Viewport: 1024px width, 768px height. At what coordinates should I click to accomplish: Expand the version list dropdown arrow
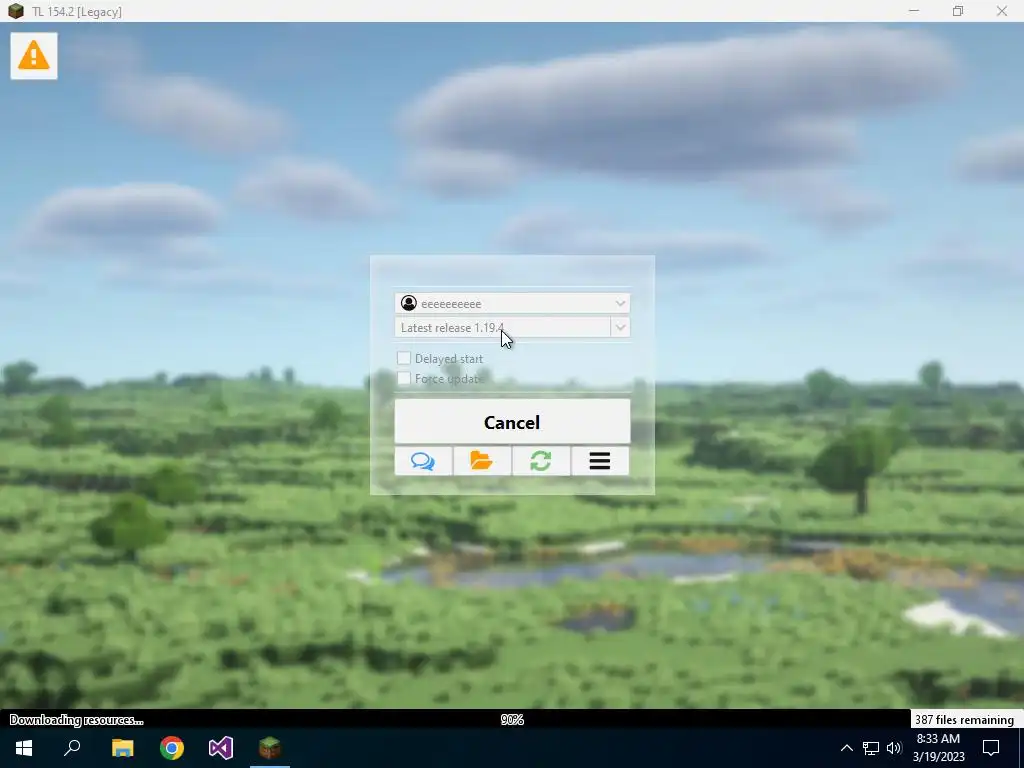tap(620, 327)
